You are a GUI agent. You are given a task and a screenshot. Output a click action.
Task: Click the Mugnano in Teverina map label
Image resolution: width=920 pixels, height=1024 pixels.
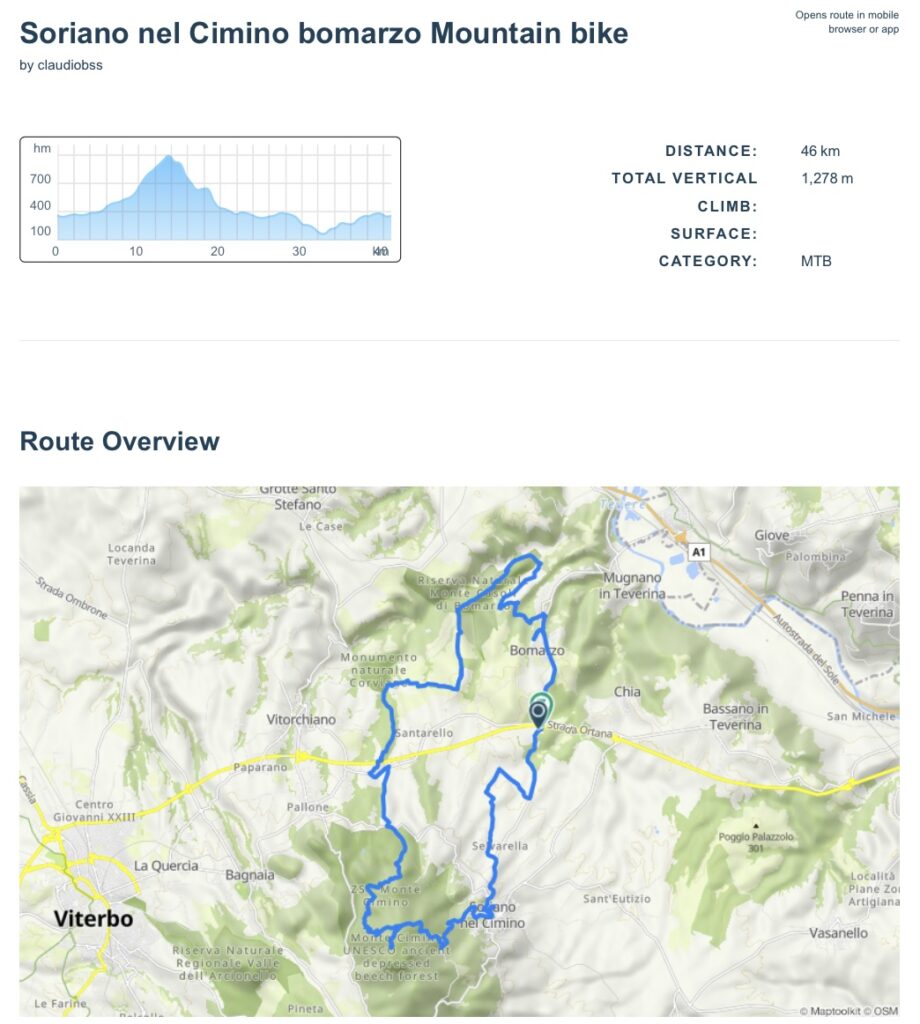coord(634,586)
